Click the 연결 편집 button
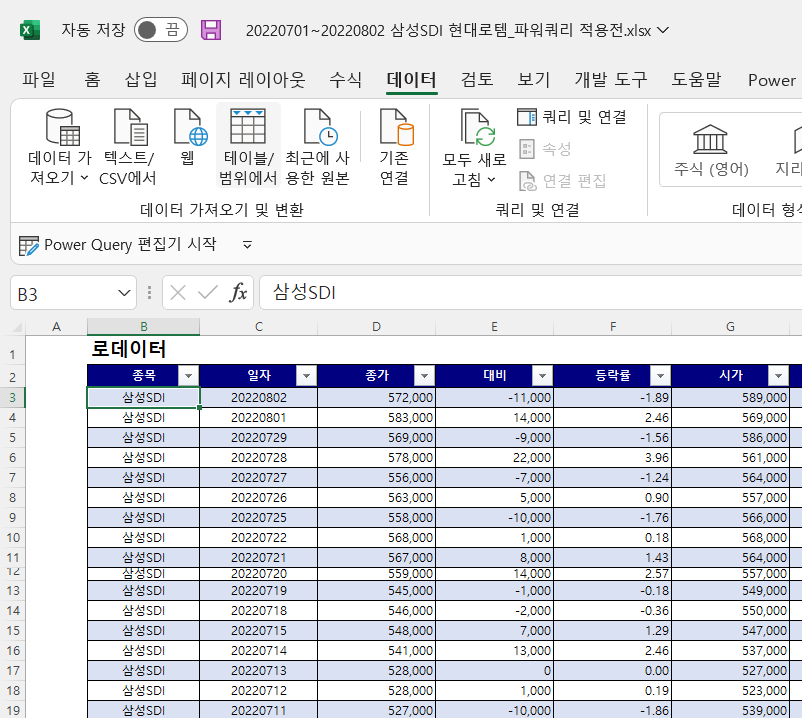802x718 pixels. tap(562, 181)
